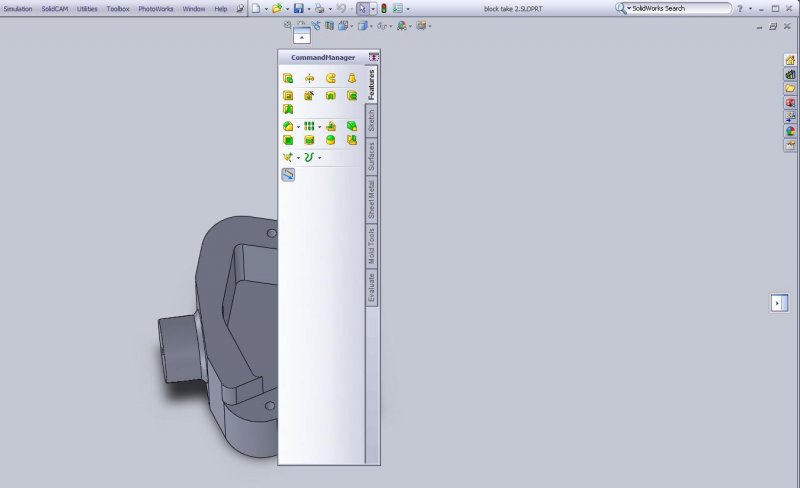
Task: Click the Draft icon
Action: 352,126
